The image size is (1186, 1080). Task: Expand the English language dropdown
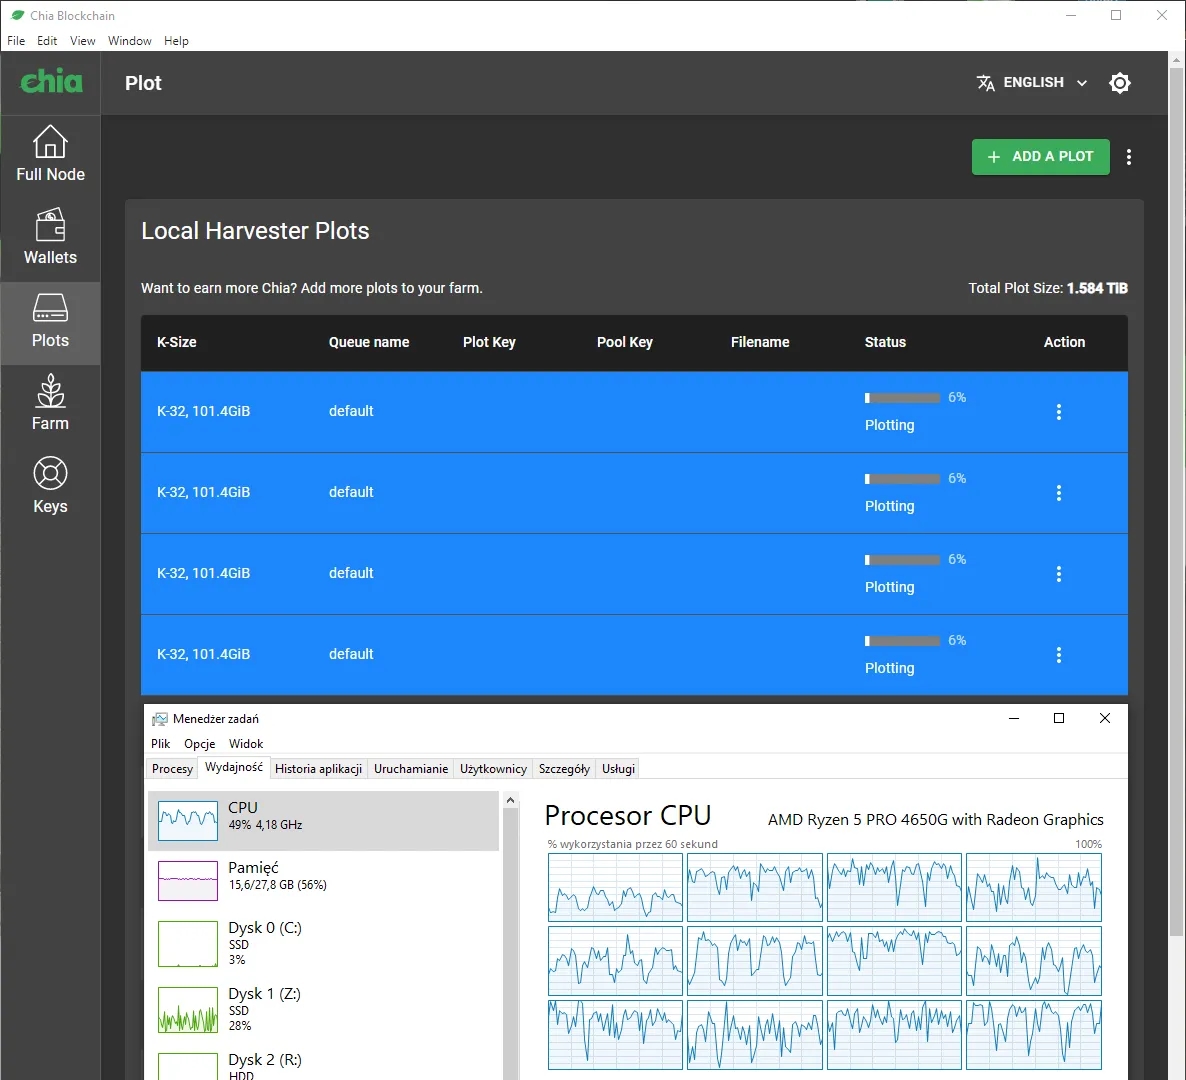tap(1032, 83)
